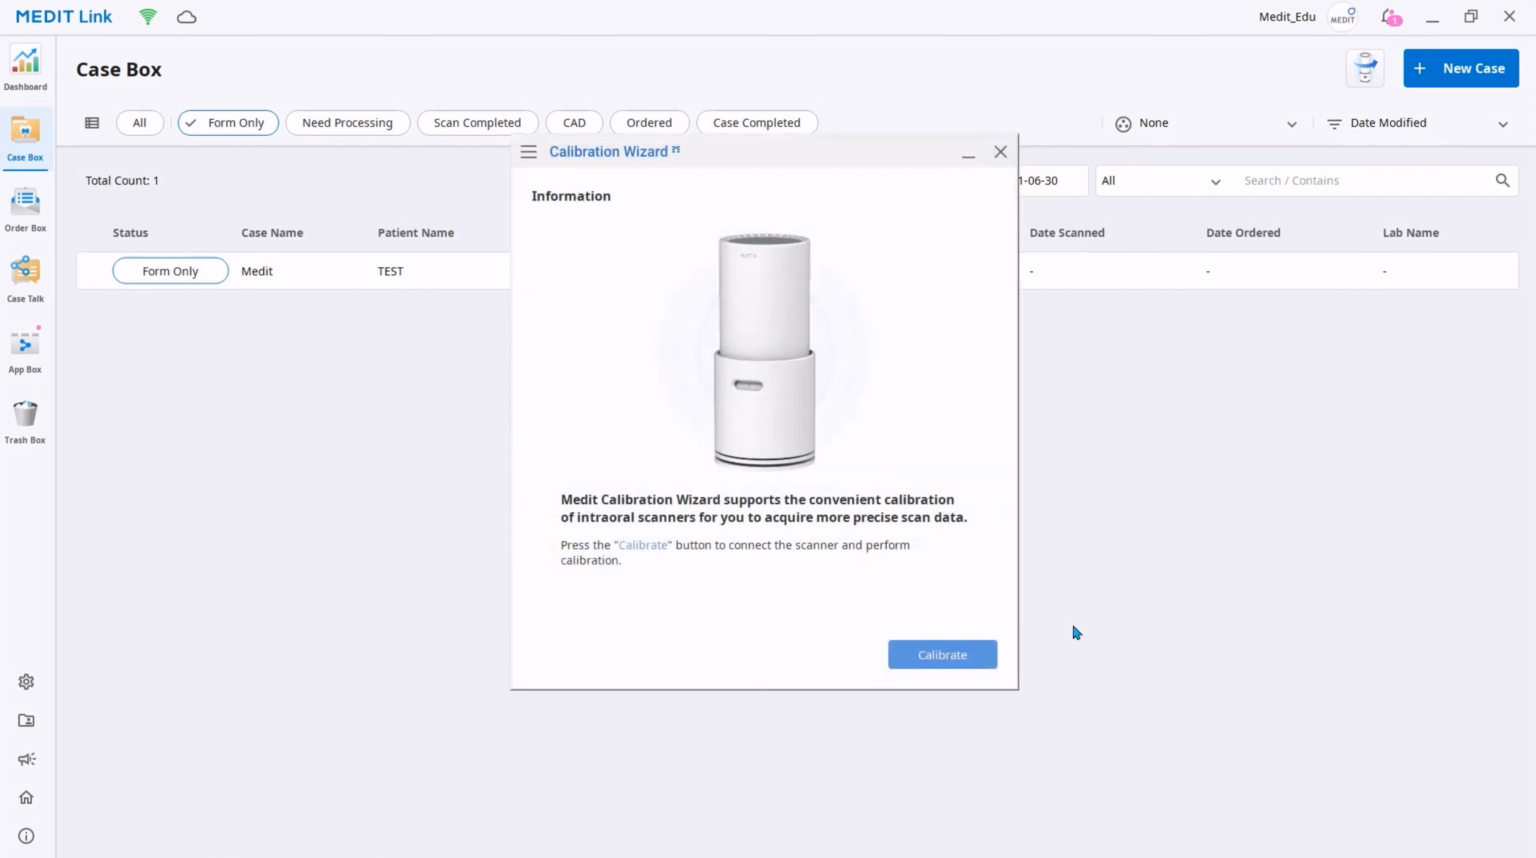Open the Order Box sidebar icon

pos(25,210)
